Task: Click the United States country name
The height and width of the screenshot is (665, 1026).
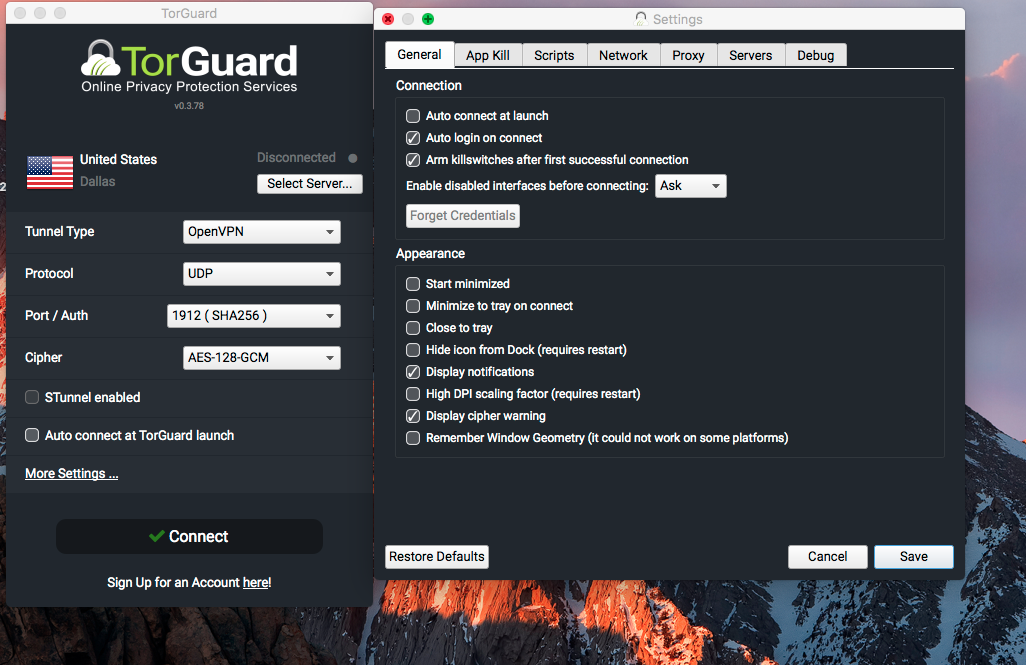Action: pos(118,160)
